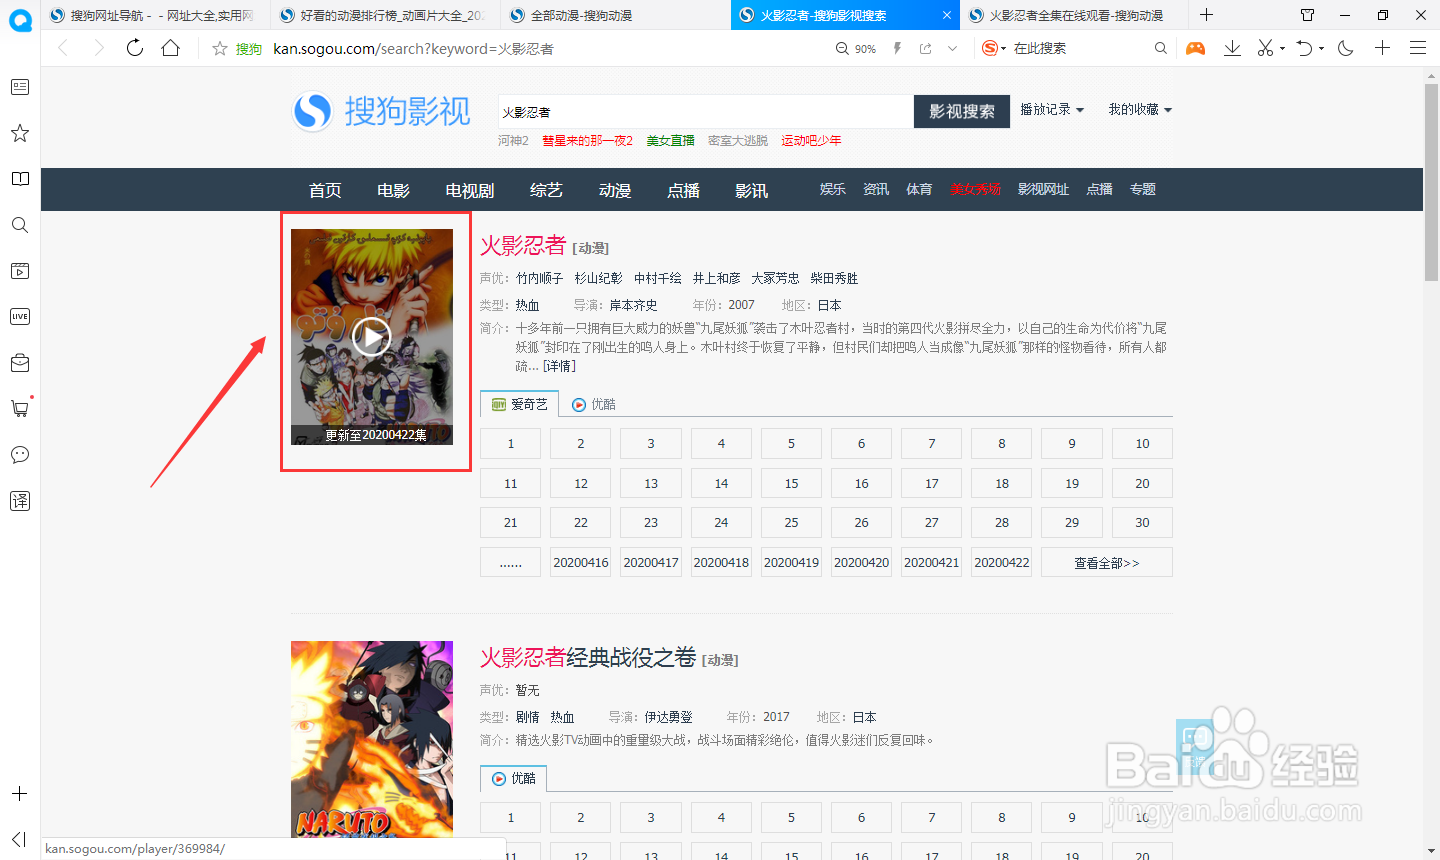1440x860 pixels.
Task: Toggle night mode moon icon
Action: click(x=1346, y=48)
